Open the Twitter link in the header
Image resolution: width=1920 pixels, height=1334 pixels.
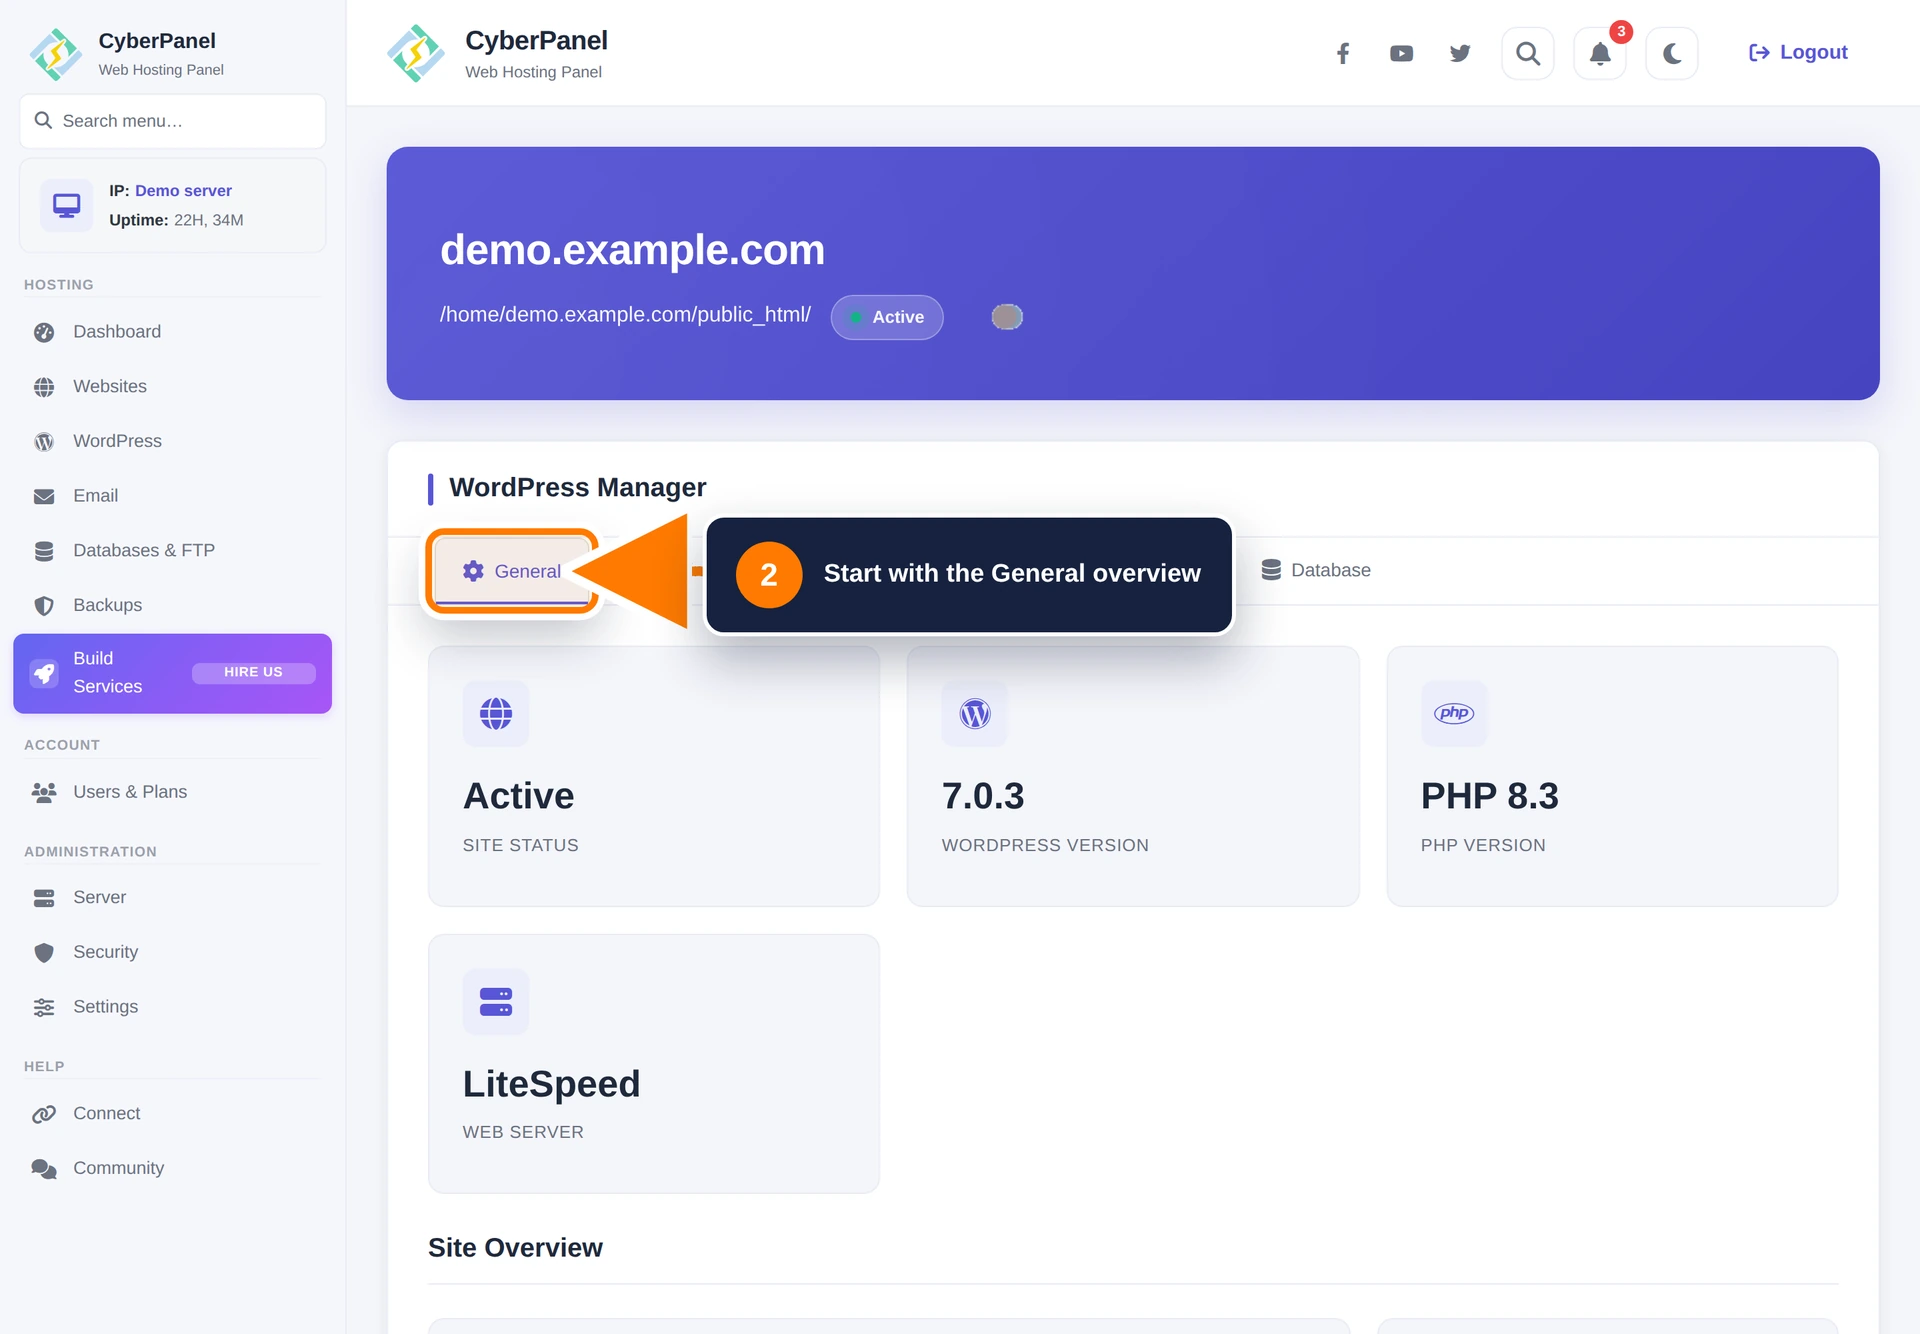pos(1460,53)
